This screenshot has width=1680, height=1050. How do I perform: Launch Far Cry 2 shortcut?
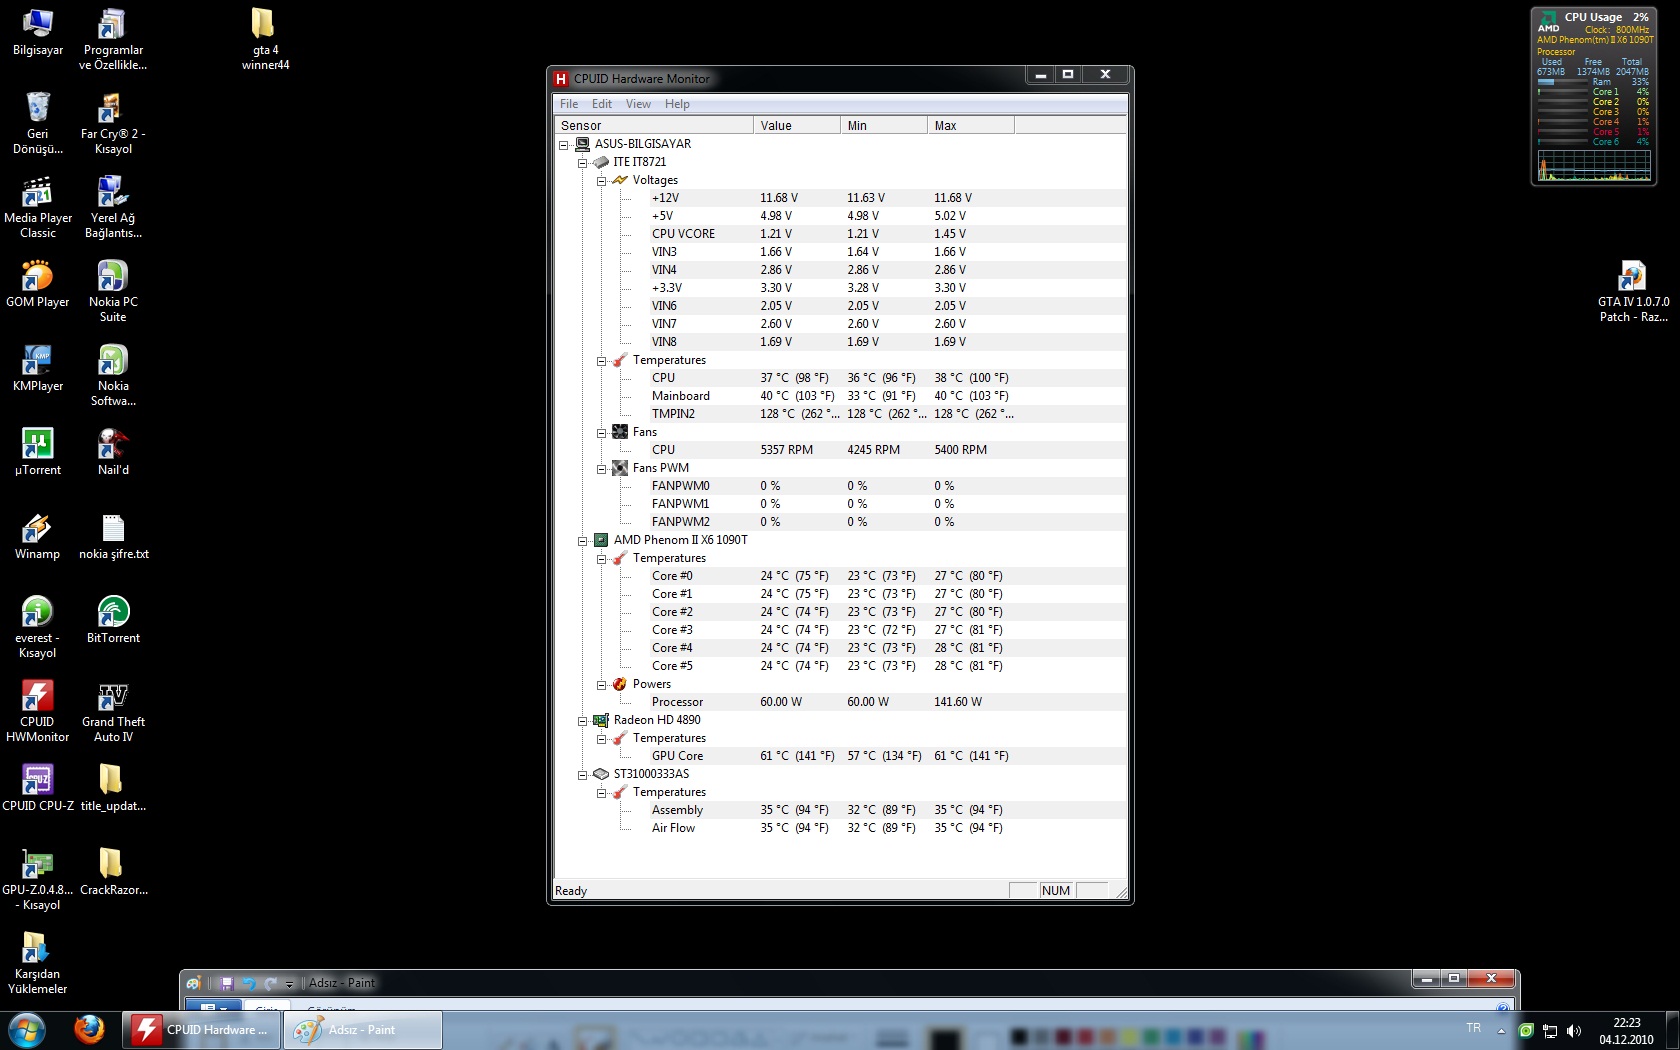(113, 124)
